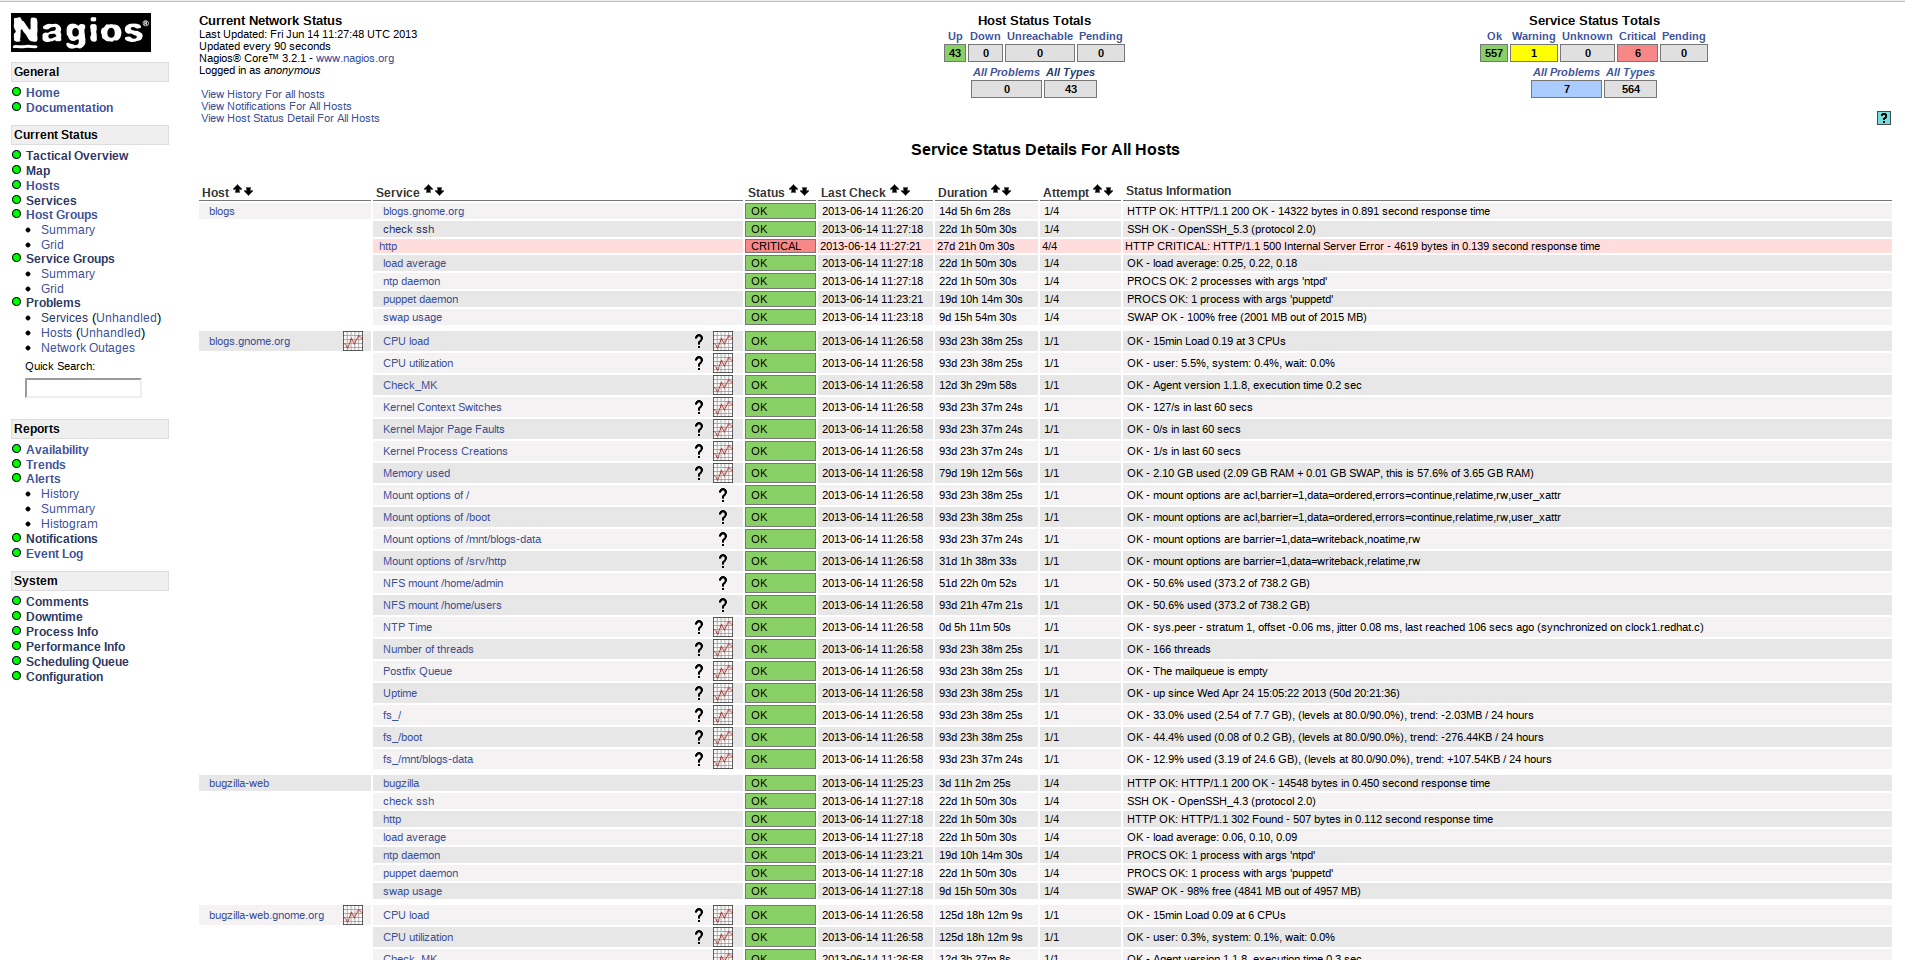The width and height of the screenshot is (1905, 960).
Task: Open graph icon for Kernel Major Page Faults
Action: [x=723, y=429]
